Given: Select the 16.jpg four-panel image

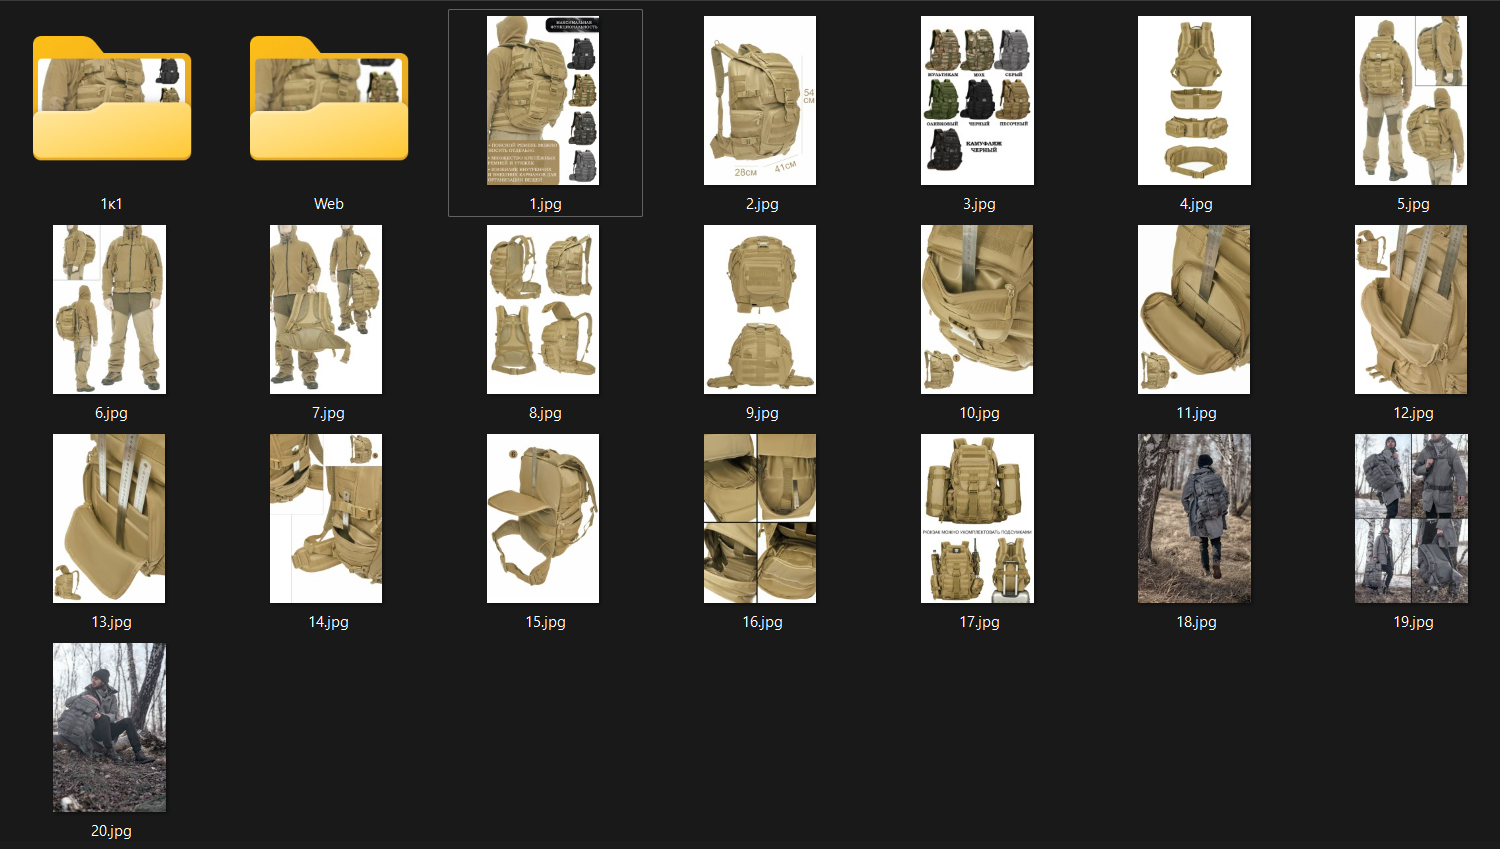Looking at the screenshot, I should click(760, 518).
